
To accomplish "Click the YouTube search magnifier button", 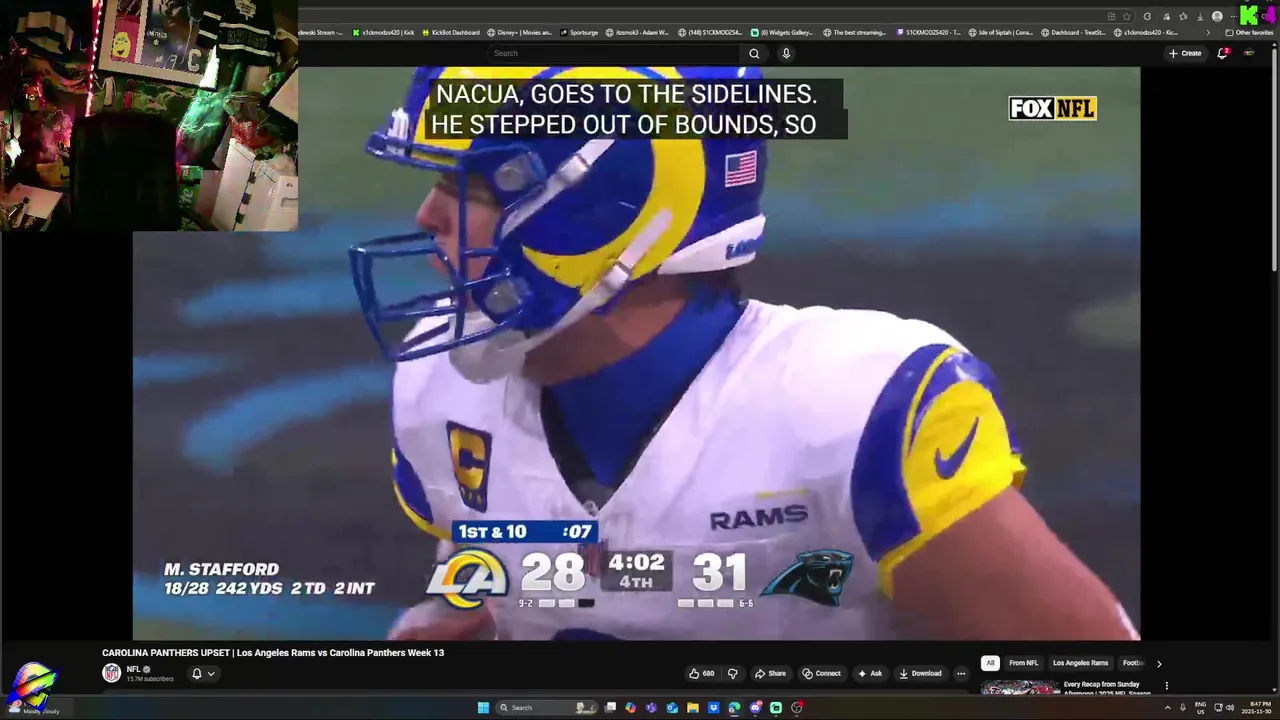I will [x=754, y=53].
